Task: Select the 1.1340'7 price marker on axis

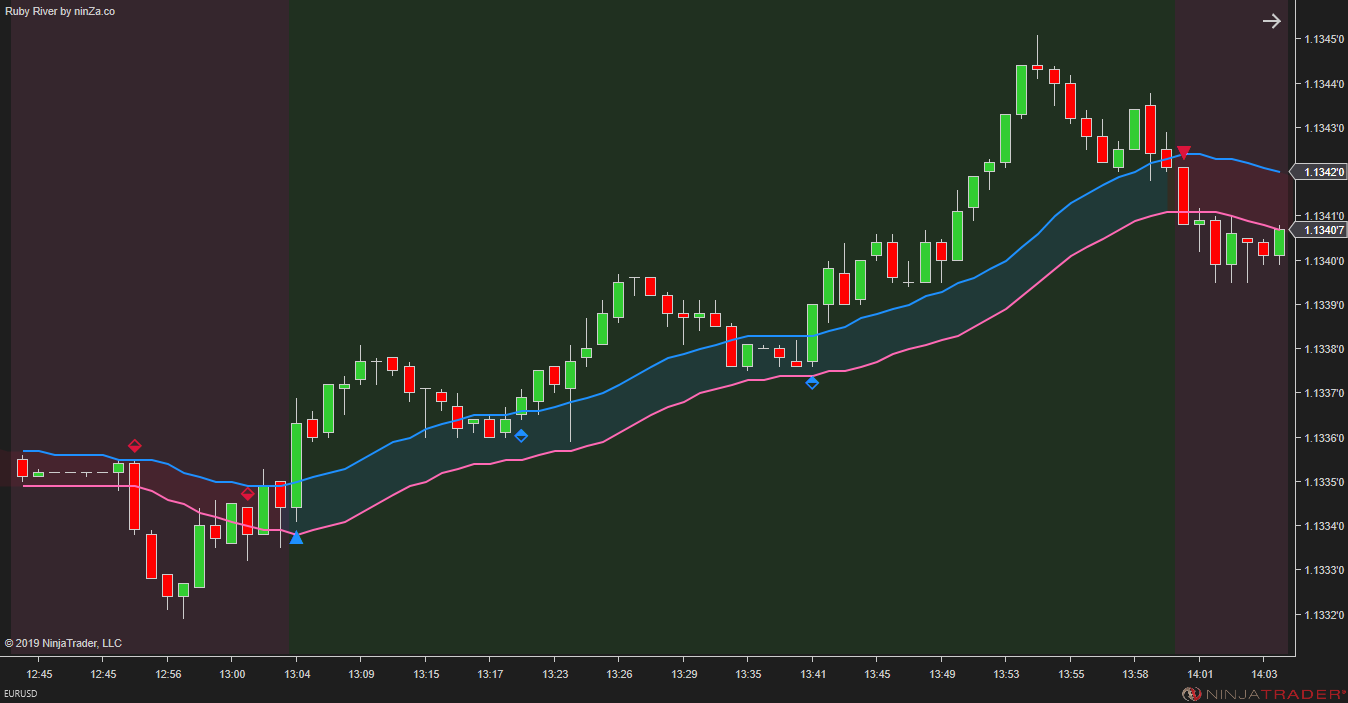Action: coord(1322,229)
